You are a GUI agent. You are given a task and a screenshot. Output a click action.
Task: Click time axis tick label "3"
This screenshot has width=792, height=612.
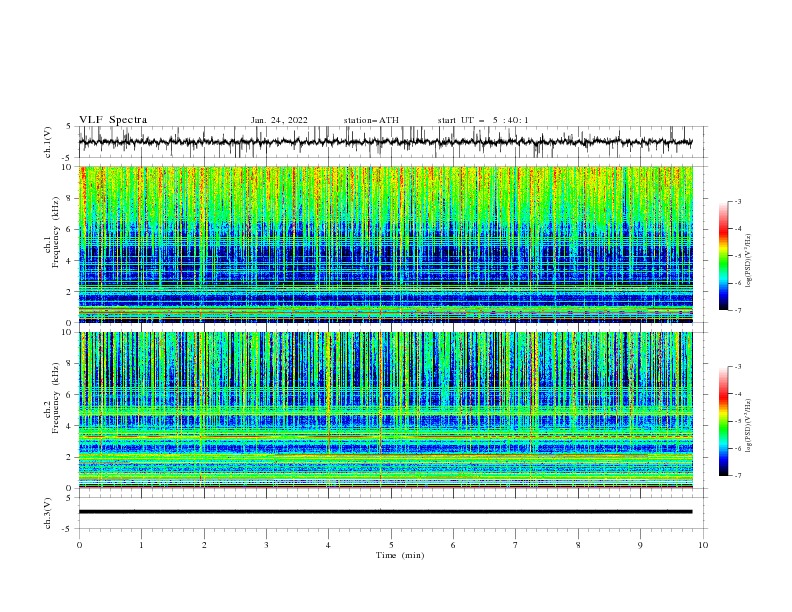[x=266, y=545]
